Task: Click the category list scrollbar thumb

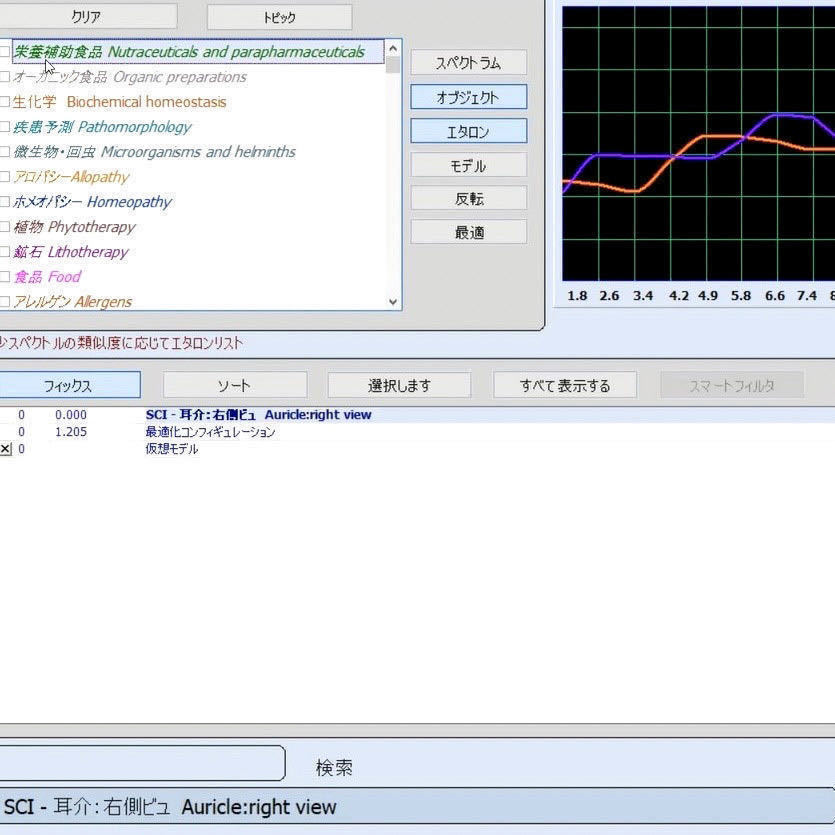Action: (x=393, y=64)
